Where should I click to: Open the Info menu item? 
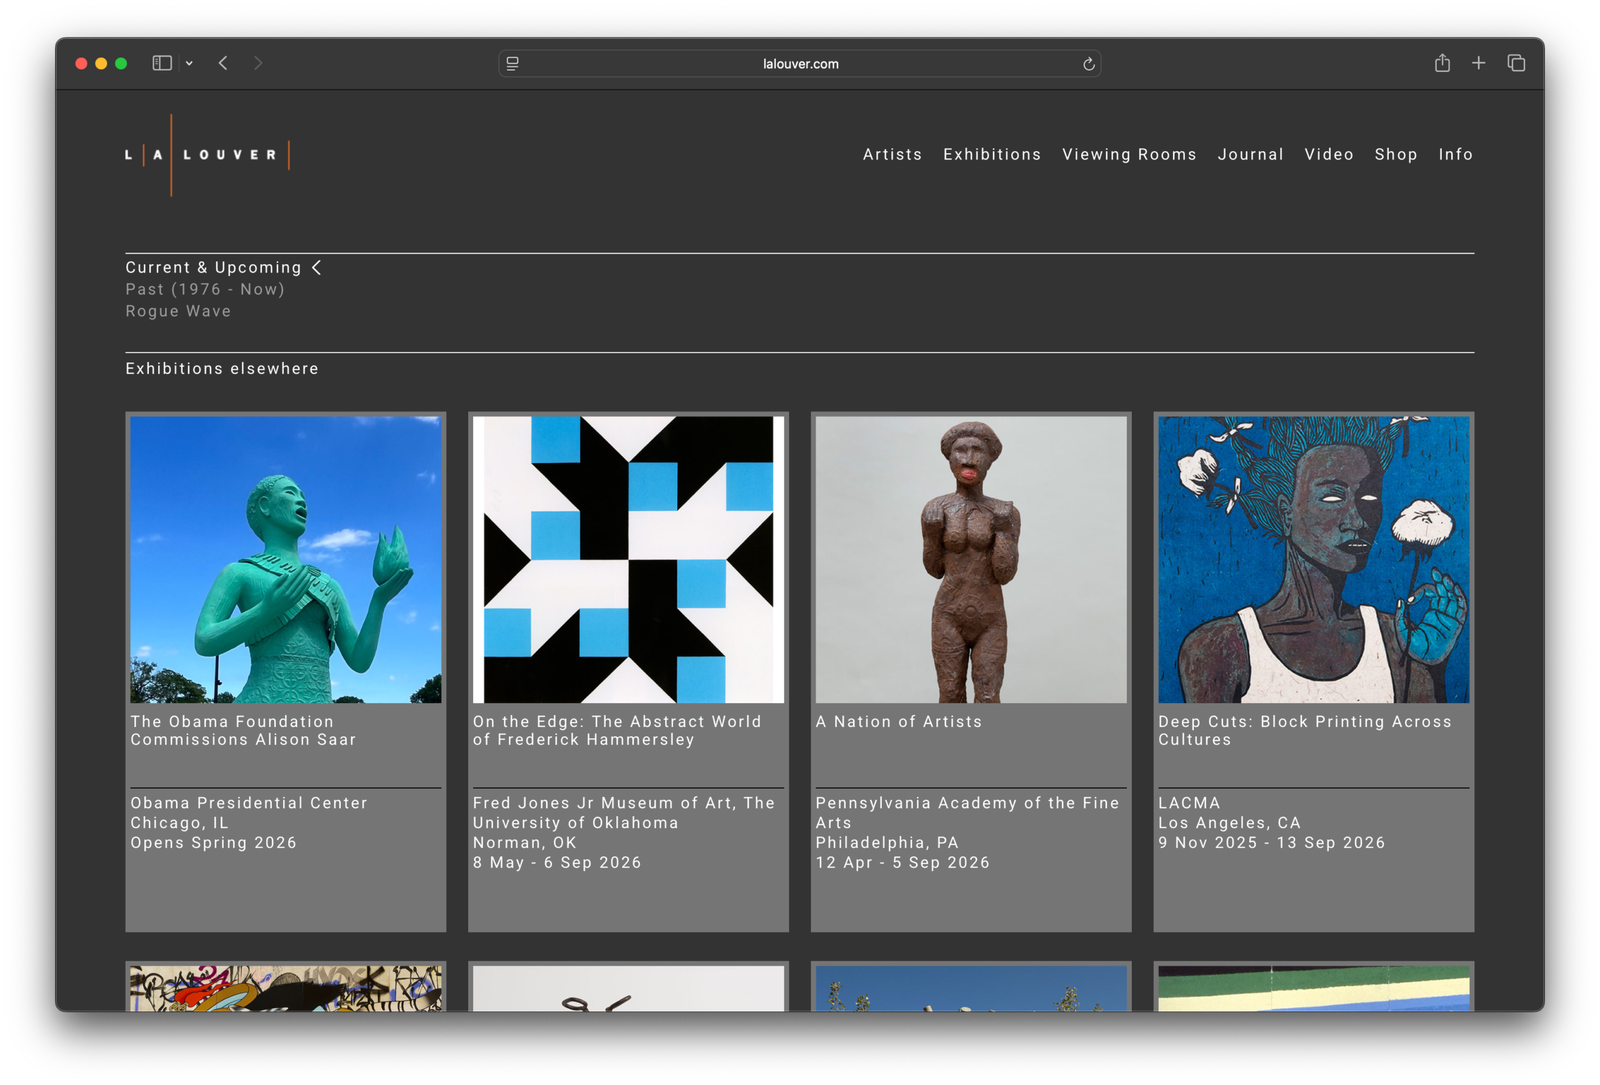[x=1455, y=154]
